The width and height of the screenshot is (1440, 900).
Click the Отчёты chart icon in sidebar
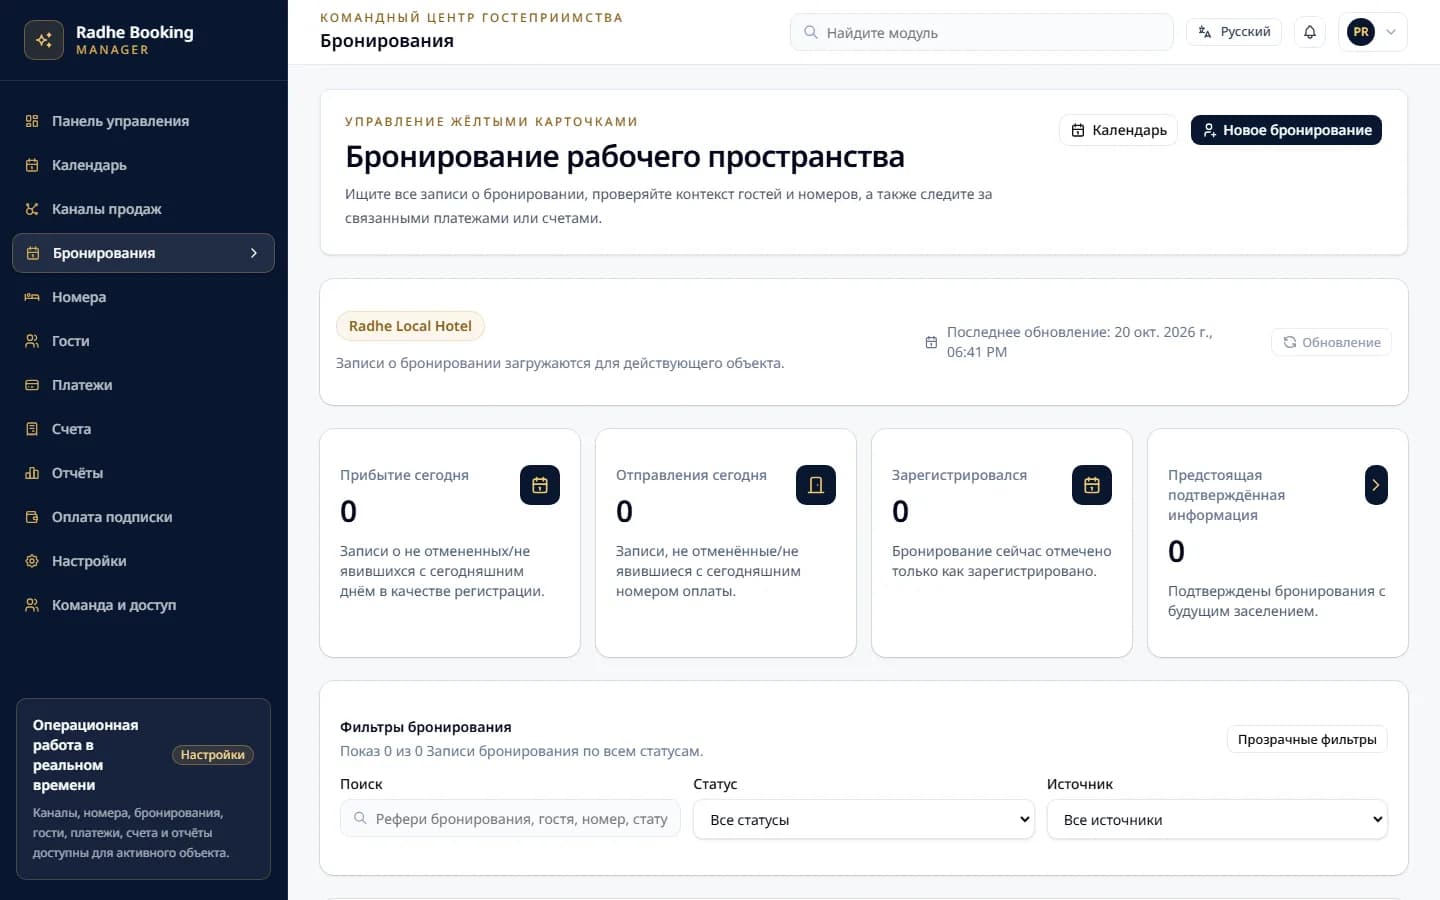pos(32,473)
